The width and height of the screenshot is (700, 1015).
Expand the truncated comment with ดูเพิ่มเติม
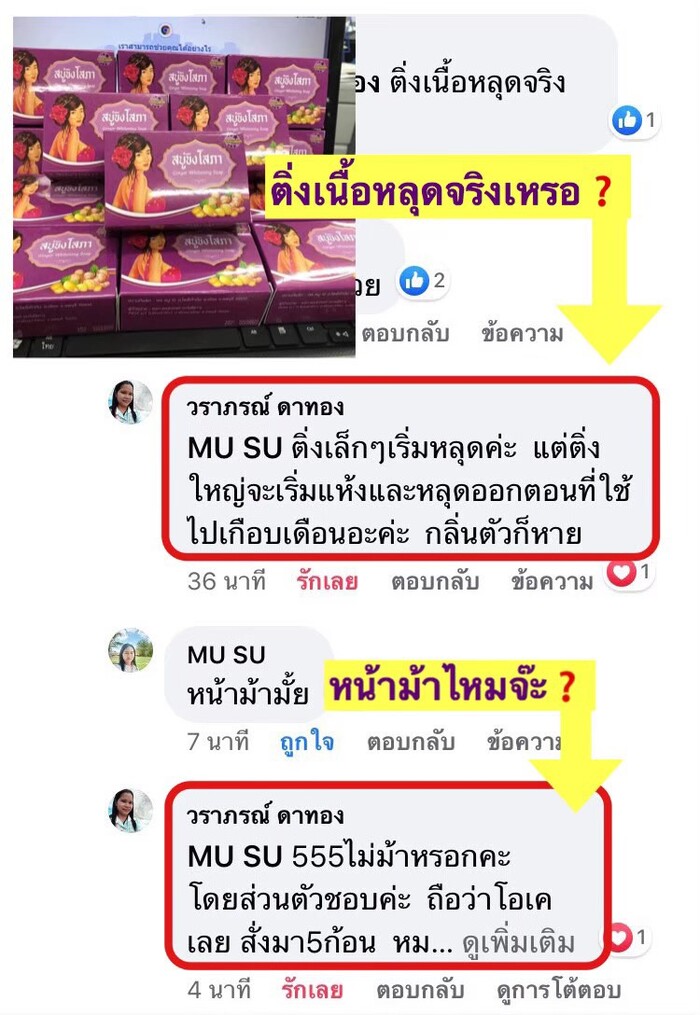(x=519, y=944)
